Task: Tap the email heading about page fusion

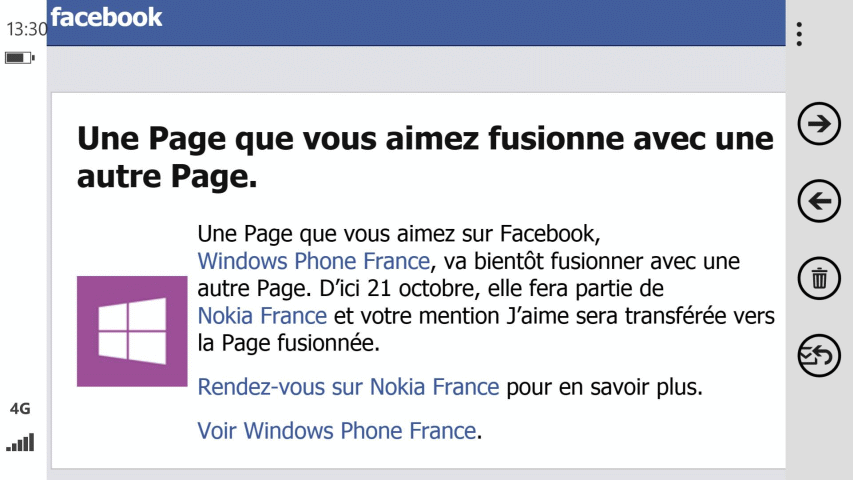Action: coord(425,157)
